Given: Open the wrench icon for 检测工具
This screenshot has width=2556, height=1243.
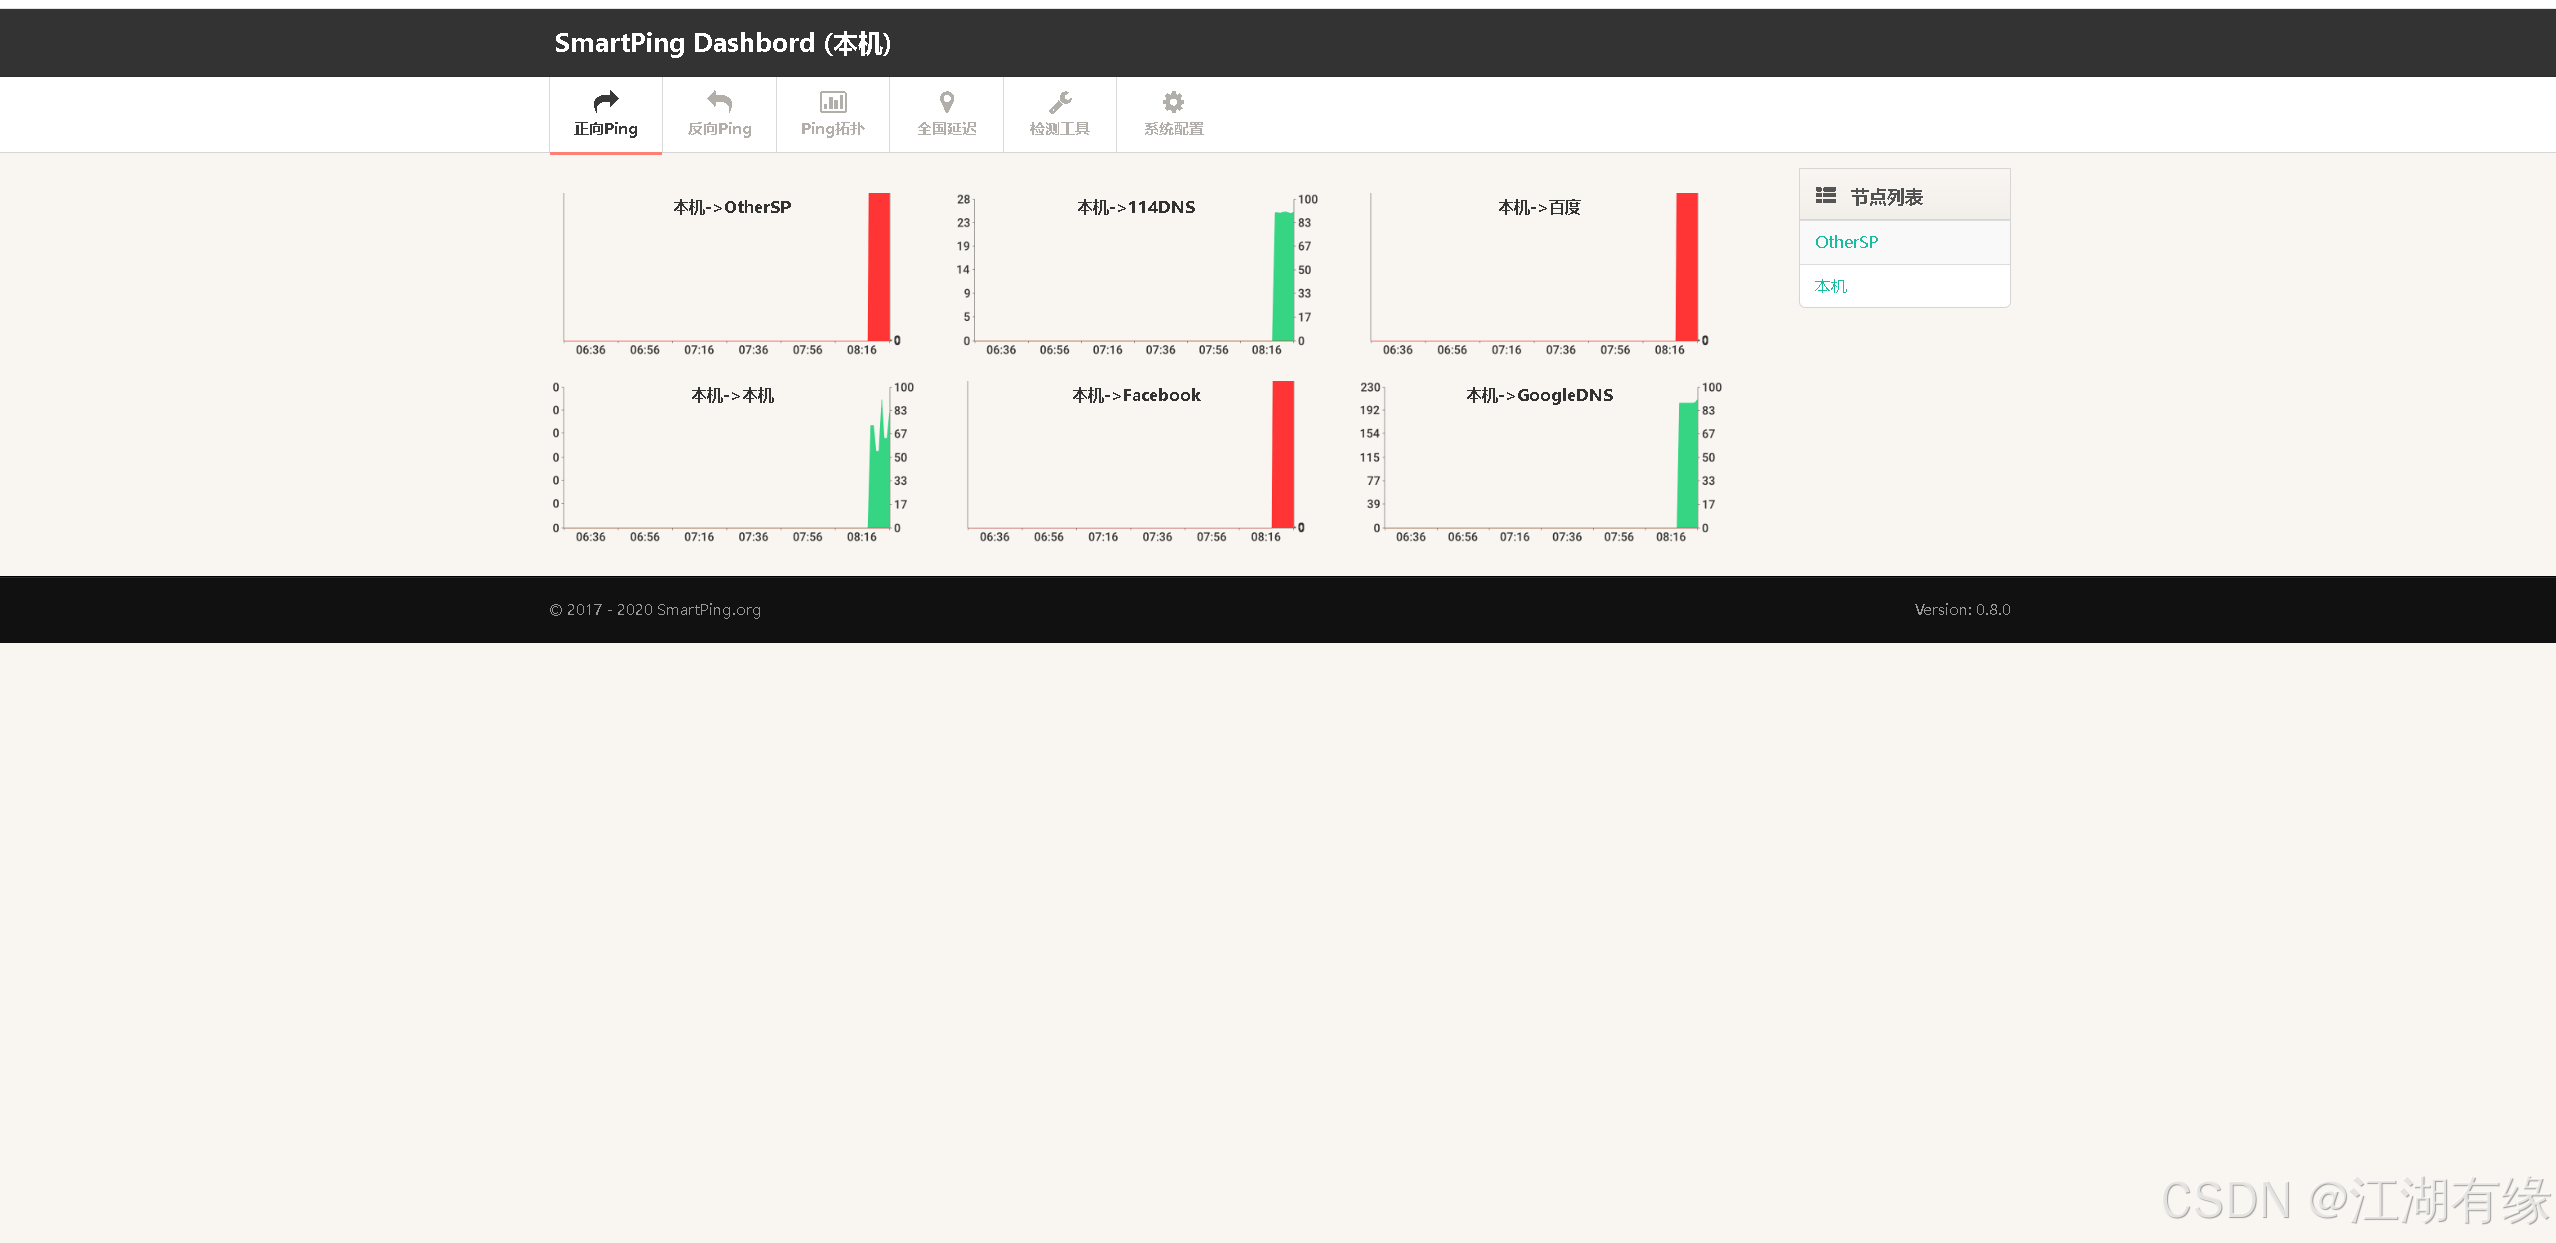Looking at the screenshot, I should coord(1060,101).
